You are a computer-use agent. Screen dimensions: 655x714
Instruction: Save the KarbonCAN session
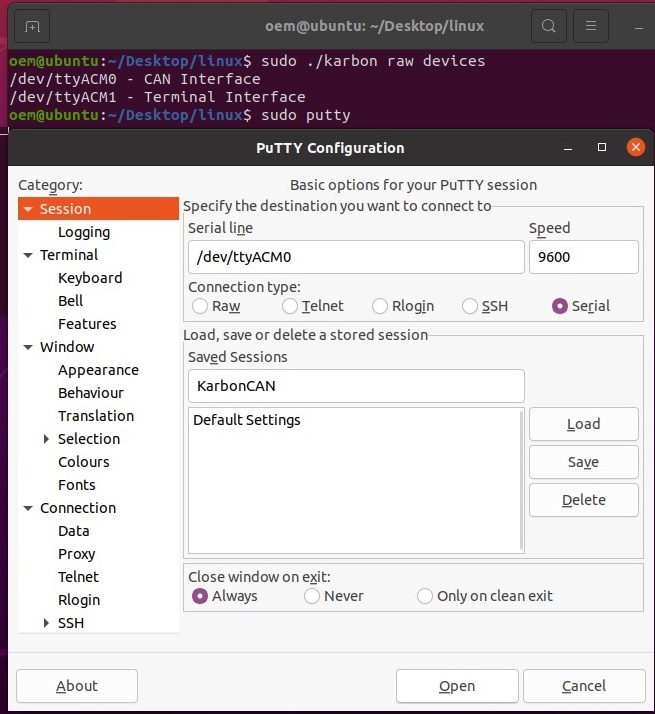coord(583,462)
